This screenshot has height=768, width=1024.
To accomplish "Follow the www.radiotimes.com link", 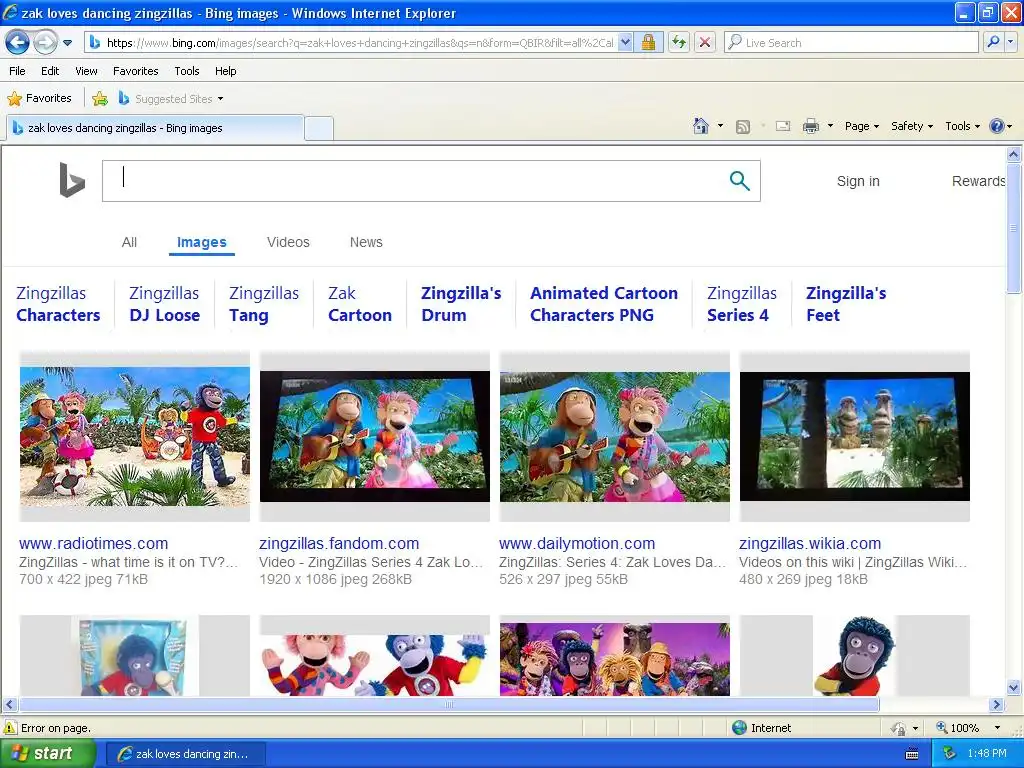I will click(93, 543).
